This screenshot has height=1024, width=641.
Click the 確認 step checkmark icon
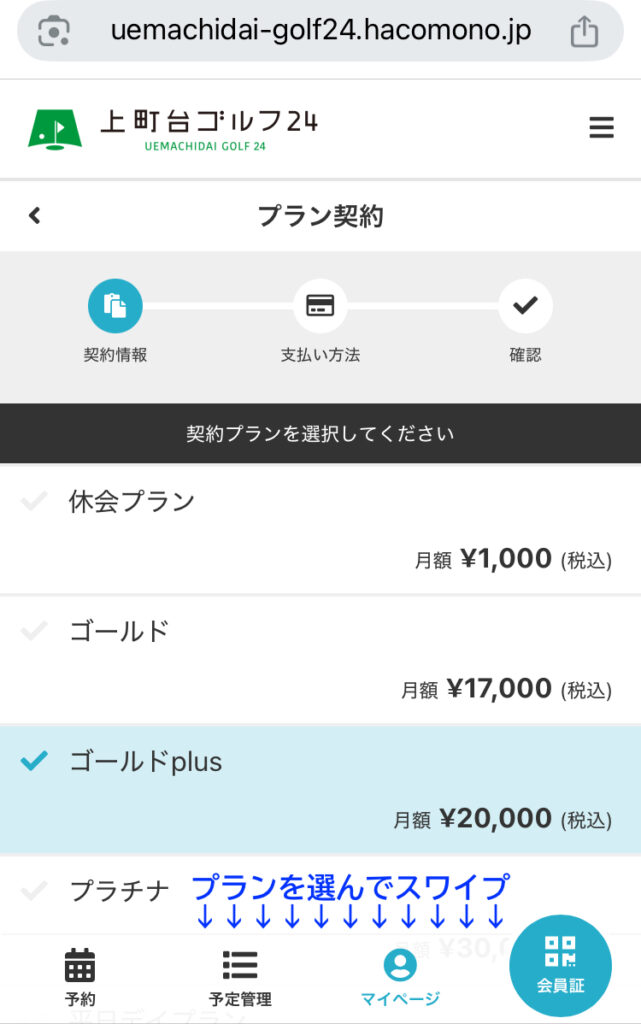tap(525, 305)
